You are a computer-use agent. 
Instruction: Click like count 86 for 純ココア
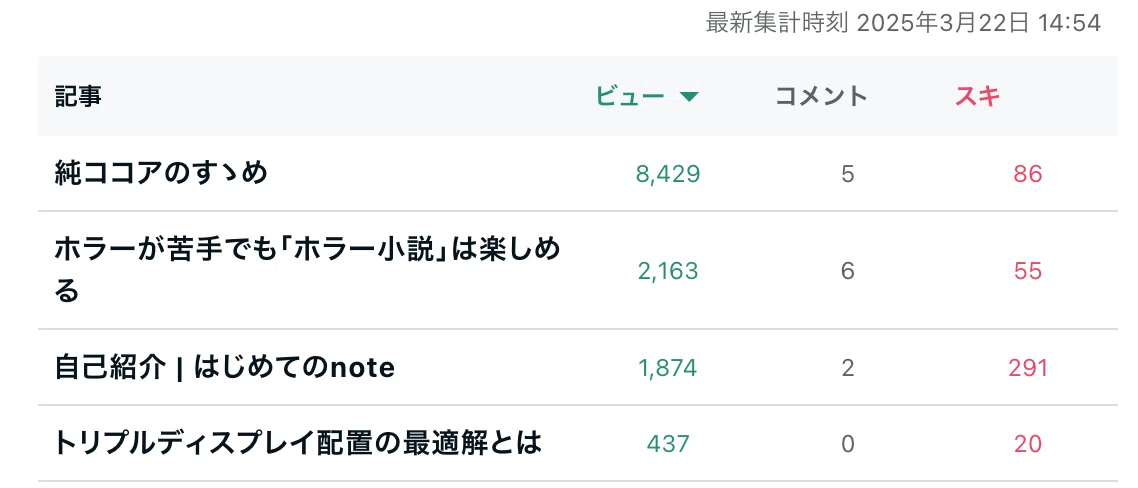tap(1028, 174)
